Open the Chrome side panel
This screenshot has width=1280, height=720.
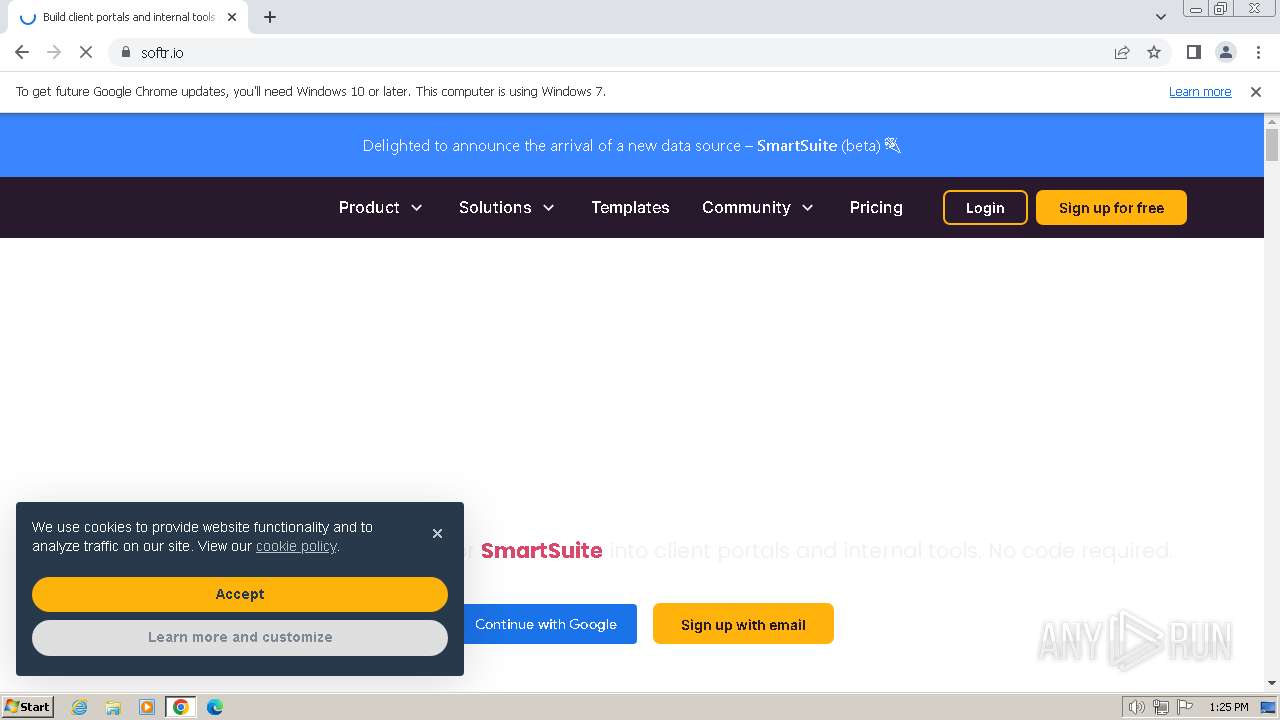(x=1193, y=52)
